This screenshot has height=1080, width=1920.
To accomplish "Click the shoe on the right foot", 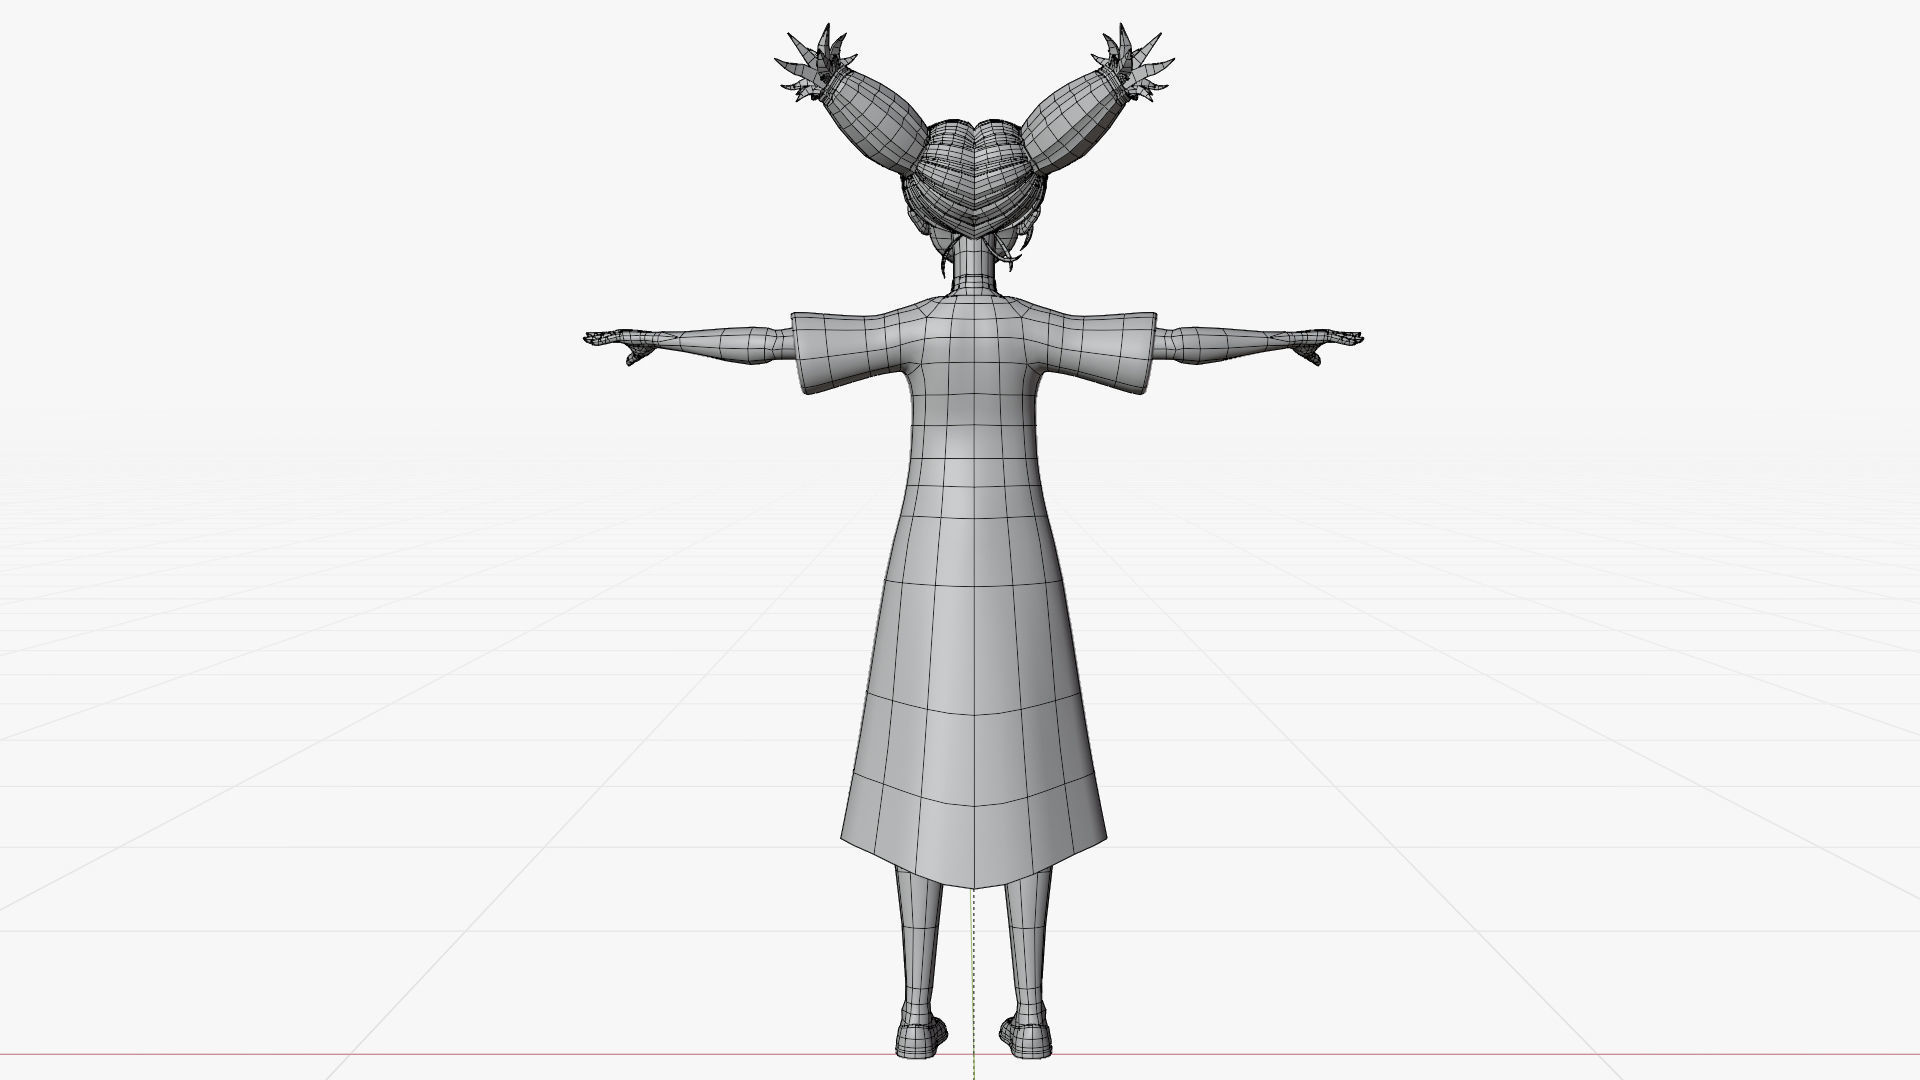I will [1027, 1033].
